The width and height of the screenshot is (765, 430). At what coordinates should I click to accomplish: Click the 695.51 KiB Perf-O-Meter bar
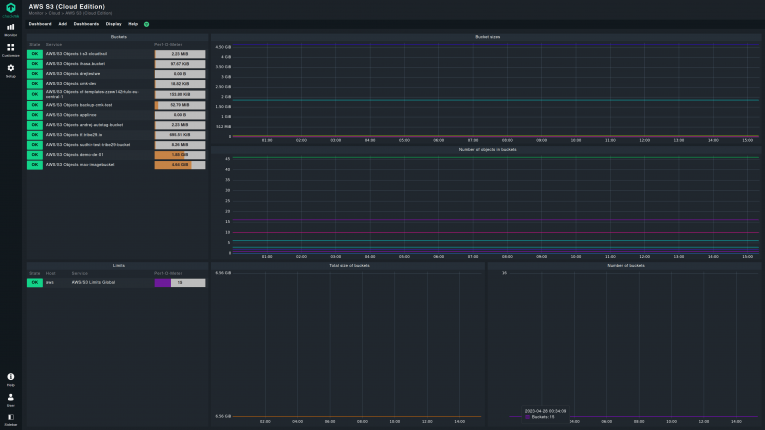click(x=180, y=135)
